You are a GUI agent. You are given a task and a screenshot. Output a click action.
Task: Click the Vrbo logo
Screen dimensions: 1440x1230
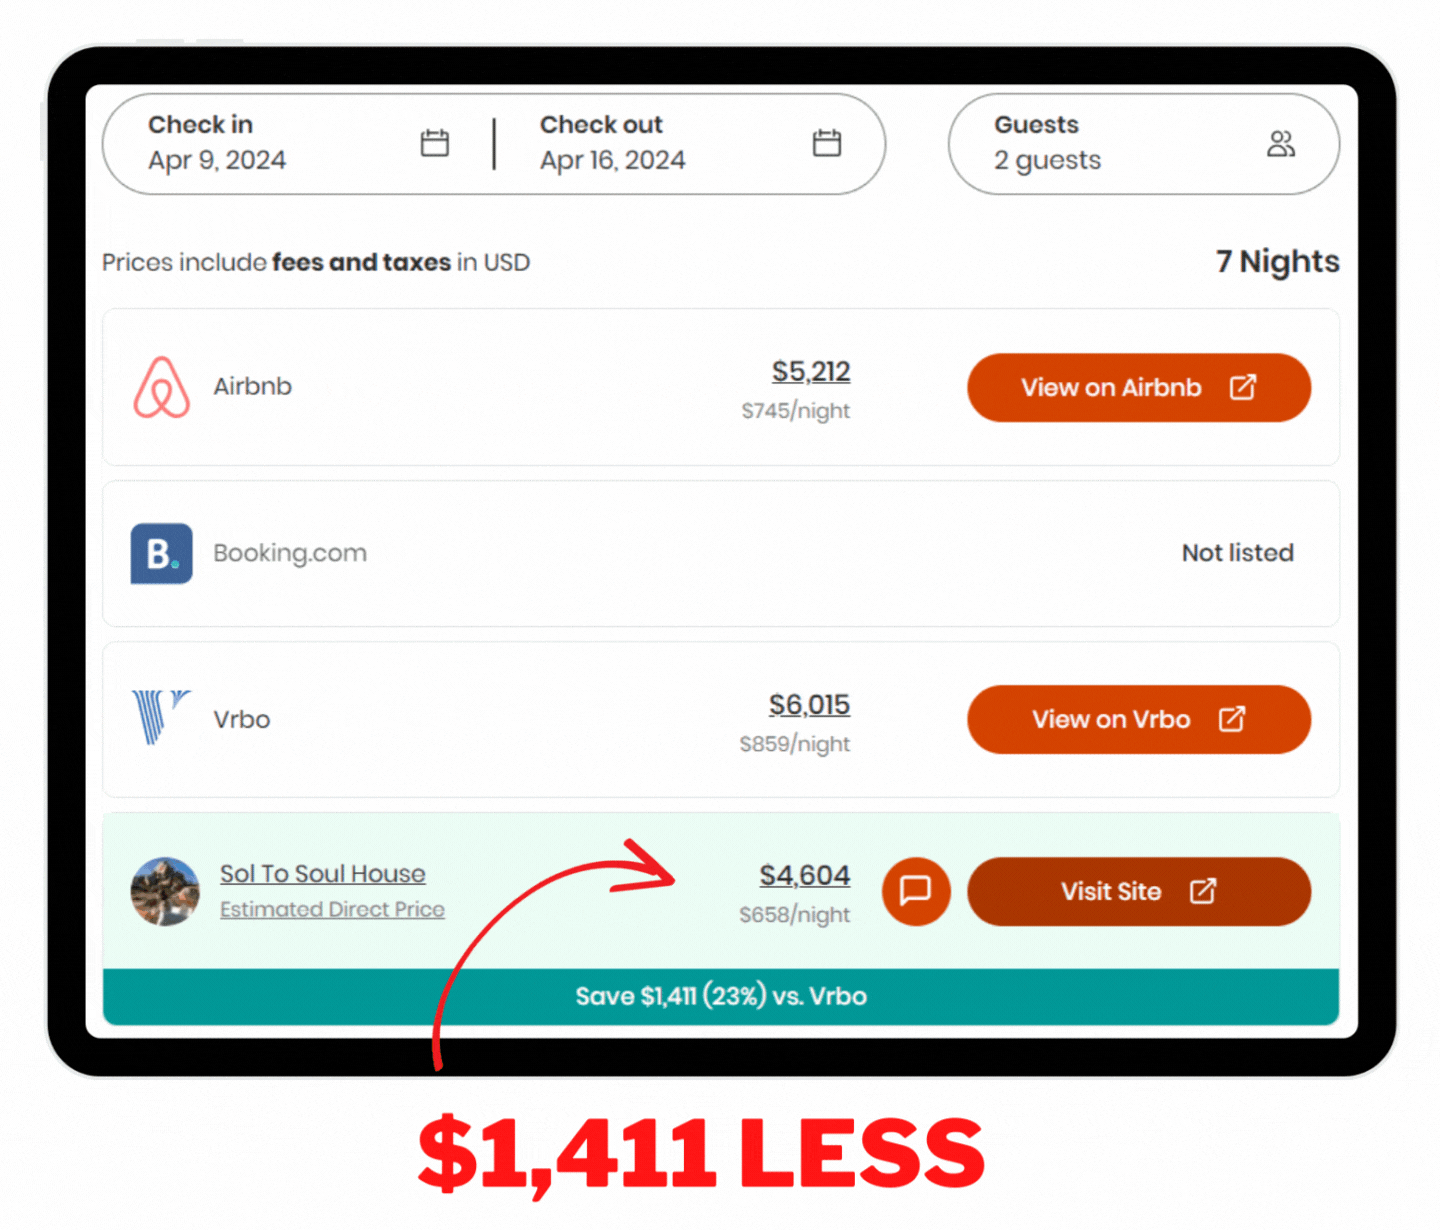[160, 717]
